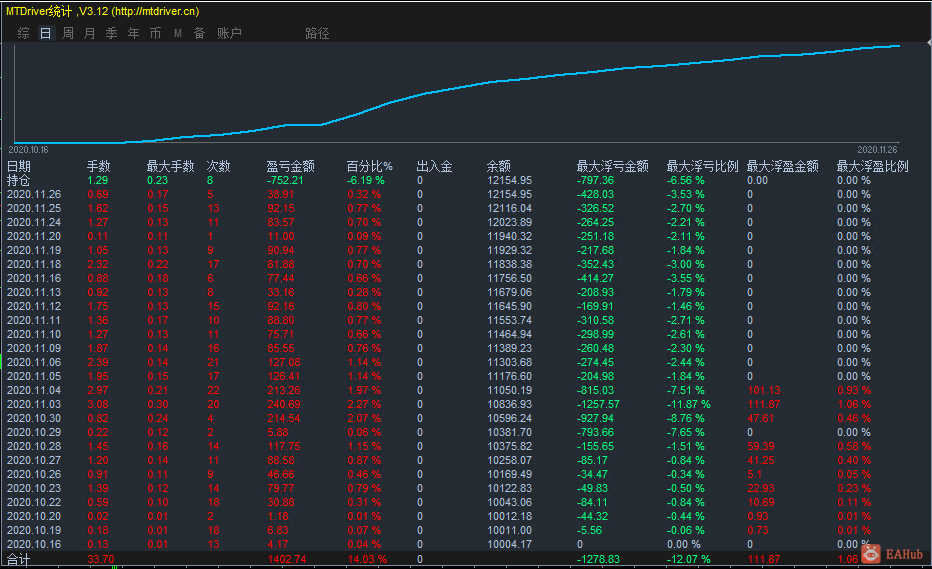
Task: Open the 备 tab
Action: 199,33
